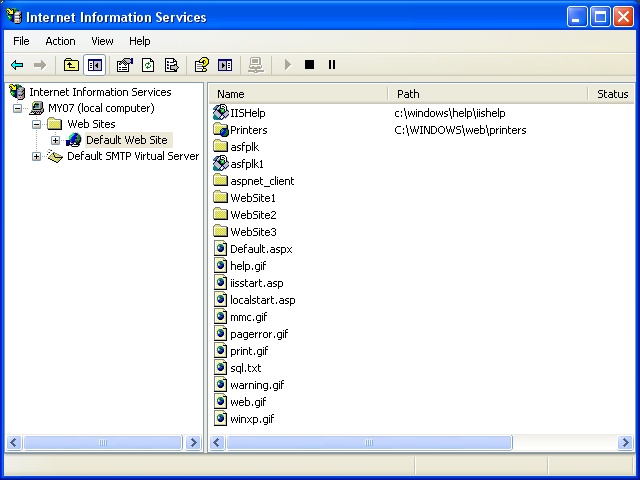The image size is (640, 480).
Task: Open the Action menu
Action: (60, 41)
